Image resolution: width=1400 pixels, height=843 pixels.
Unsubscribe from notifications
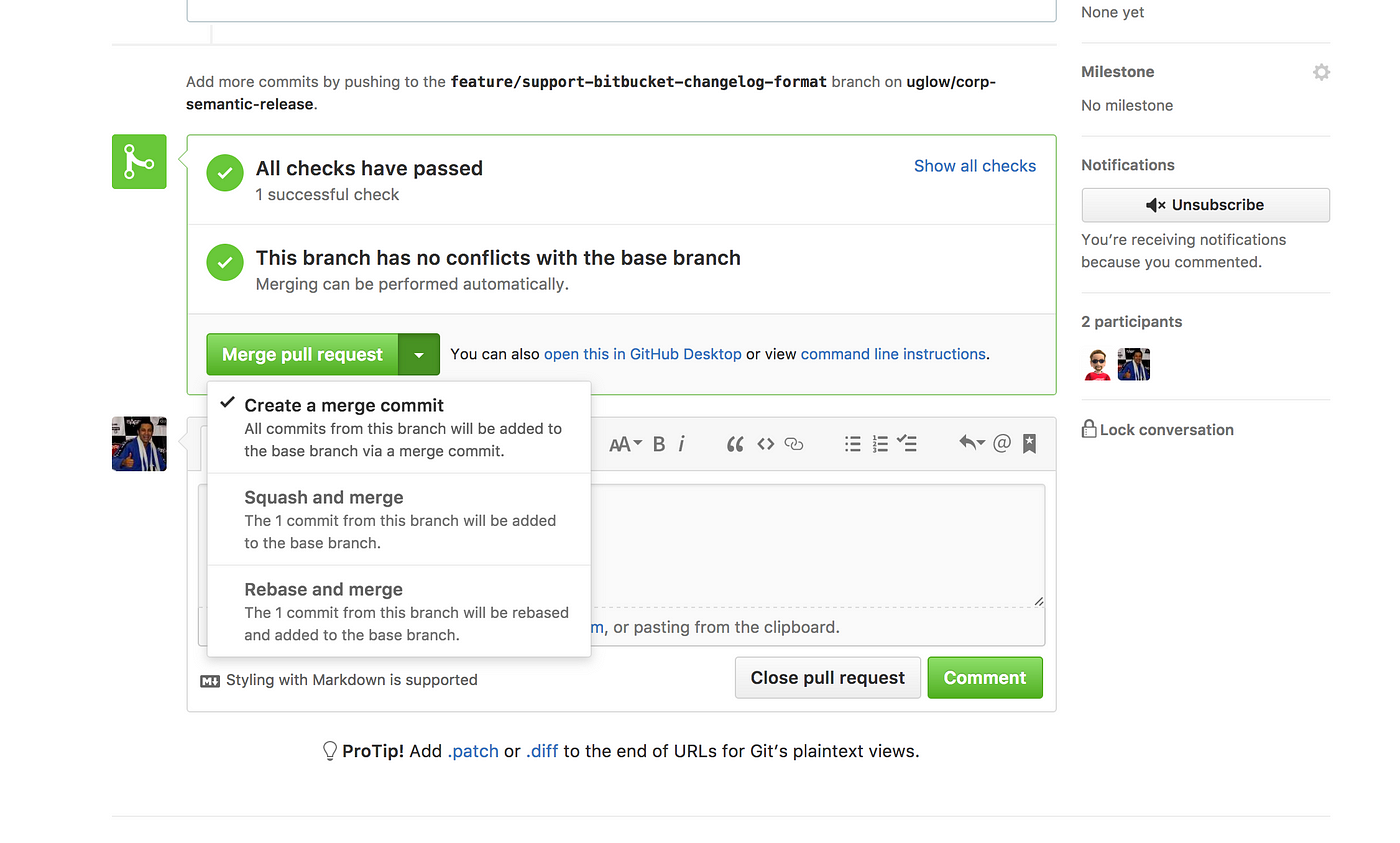[1205, 205]
